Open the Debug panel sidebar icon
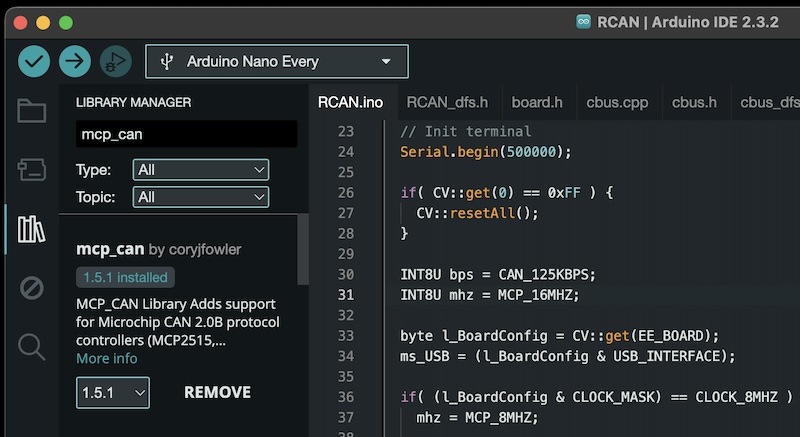The width and height of the screenshot is (800, 437). pyautogui.click(x=31, y=288)
